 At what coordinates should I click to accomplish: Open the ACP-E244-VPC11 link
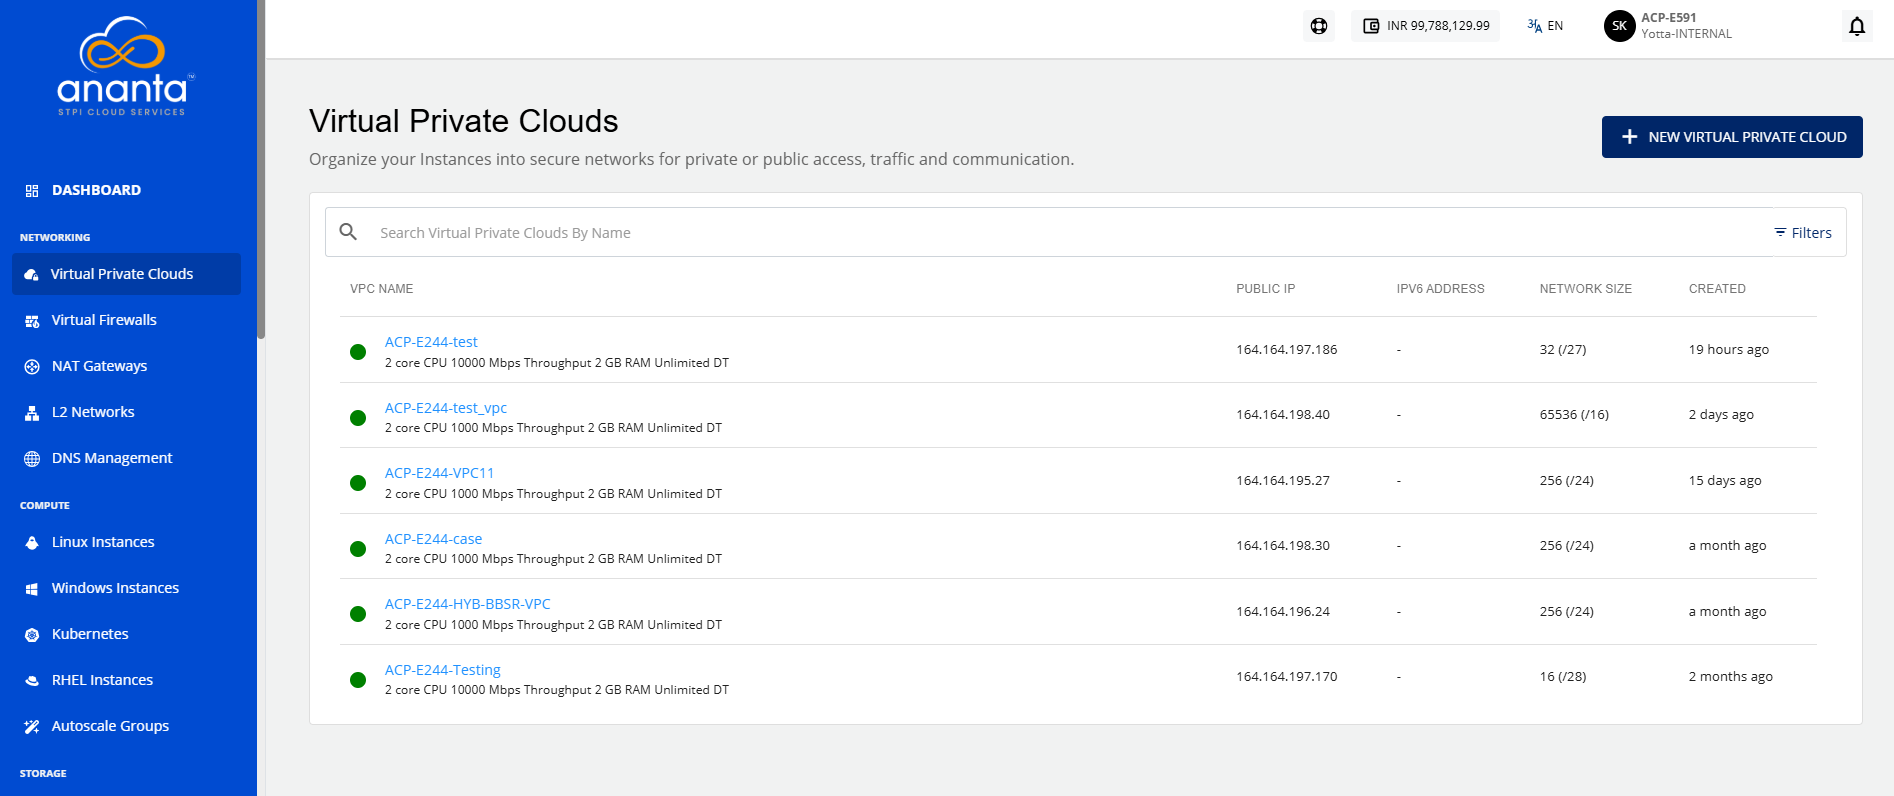[x=439, y=473]
